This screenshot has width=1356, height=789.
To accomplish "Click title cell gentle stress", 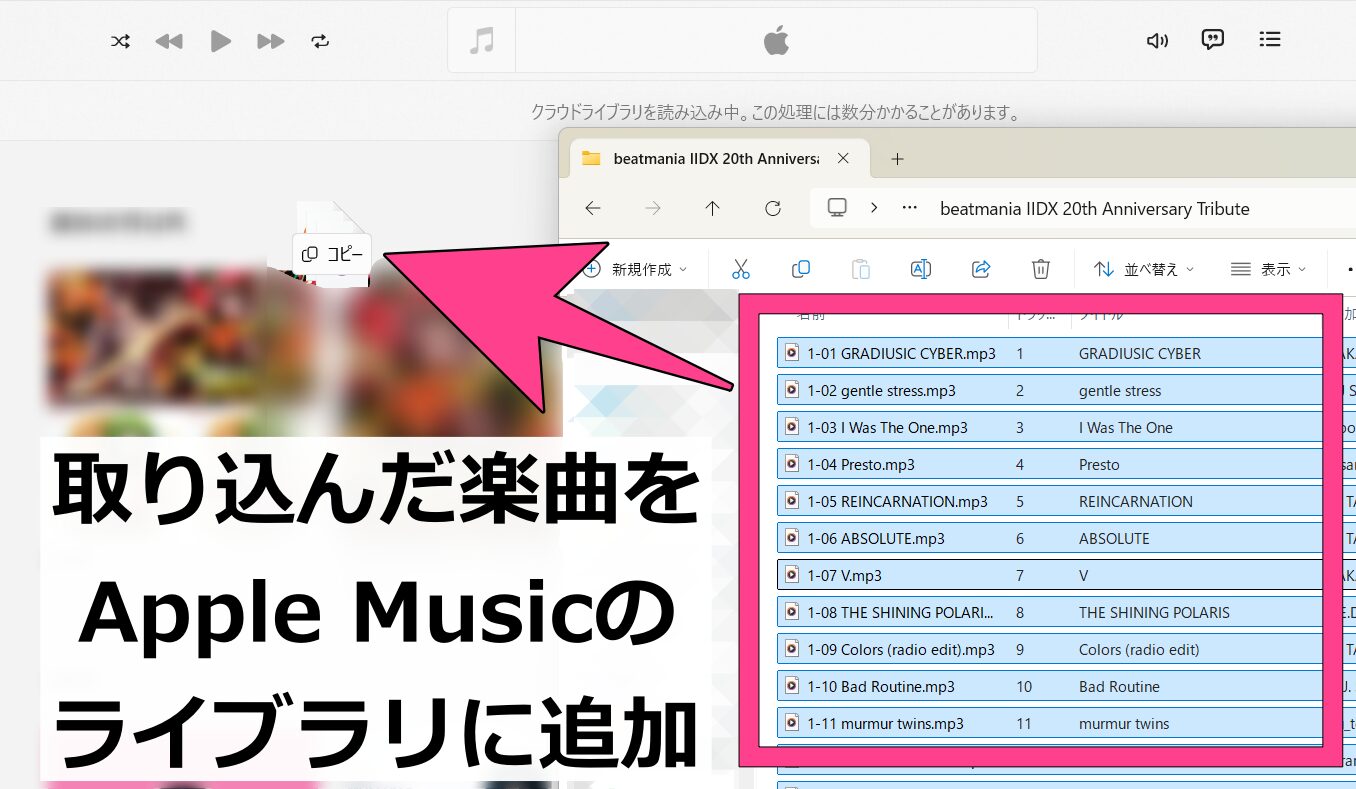I will point(1120,390).
